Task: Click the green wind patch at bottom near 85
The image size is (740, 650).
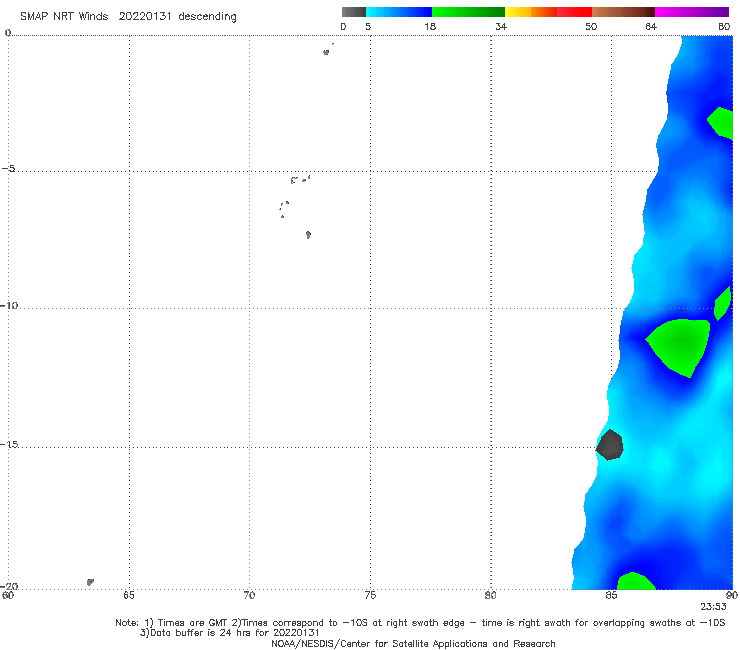Action: pyautogui.click(x=635, y=582)
